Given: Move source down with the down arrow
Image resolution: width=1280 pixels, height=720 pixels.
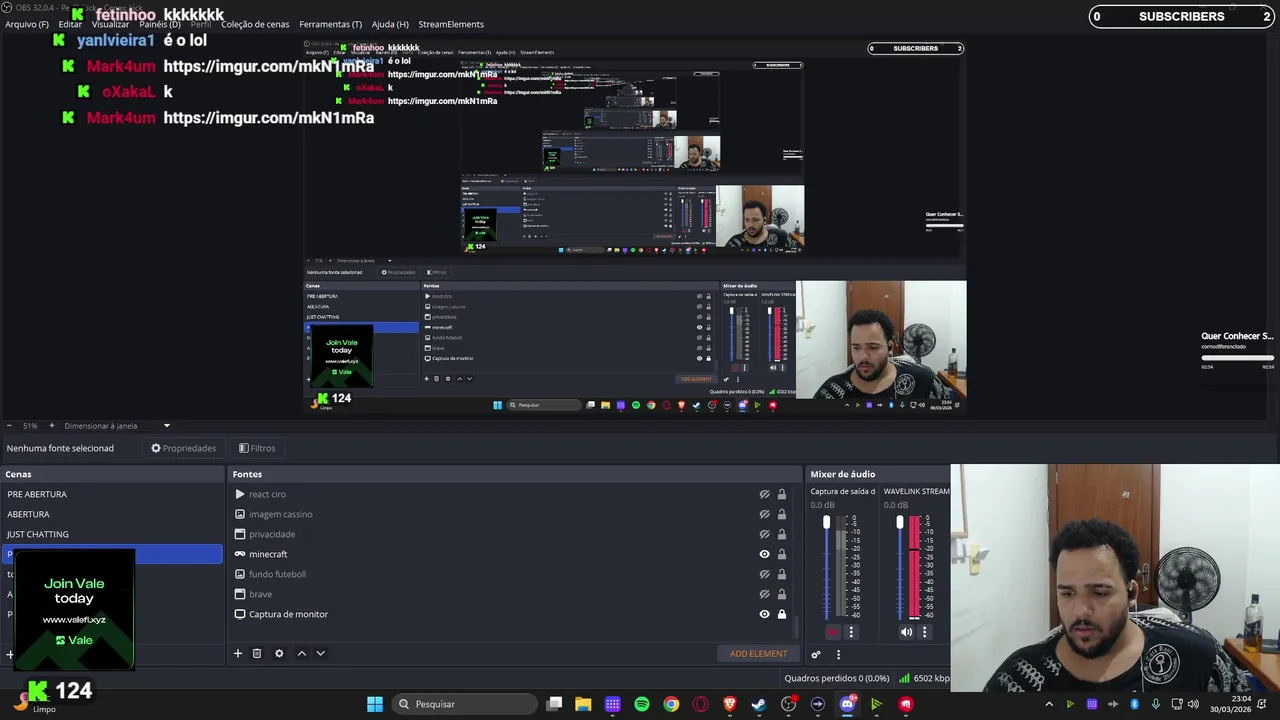Looking at the screenshot, I should [x=320, y=653].
